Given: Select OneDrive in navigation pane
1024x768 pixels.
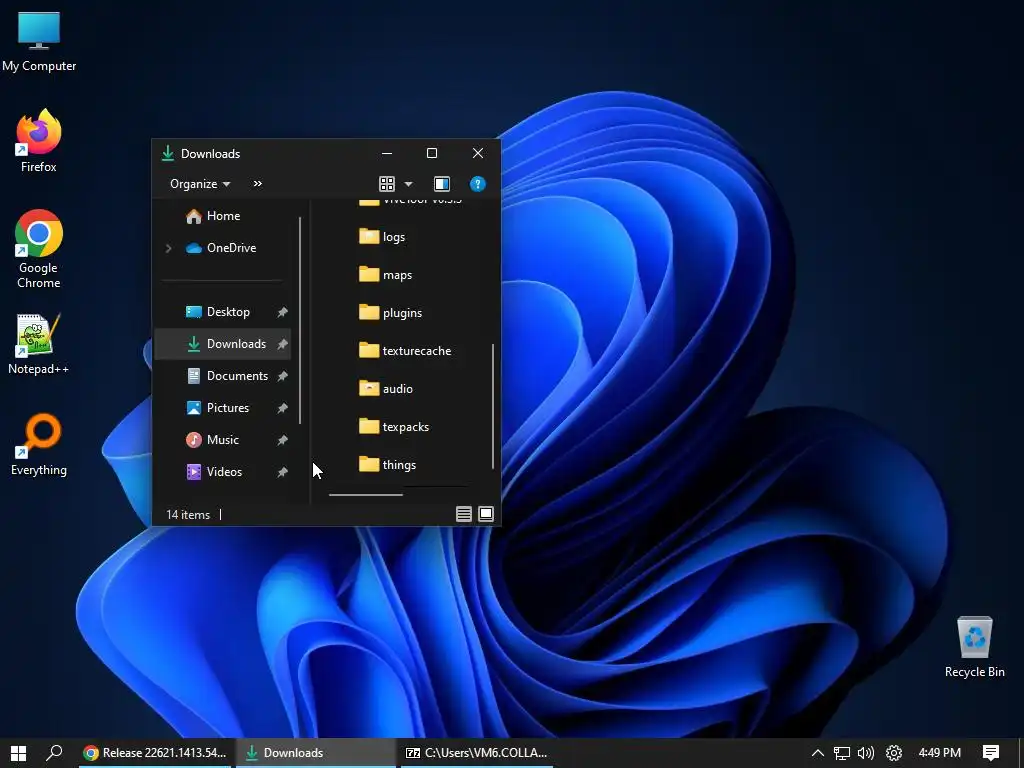Looking at the screenshot, I should coord(221,248).
